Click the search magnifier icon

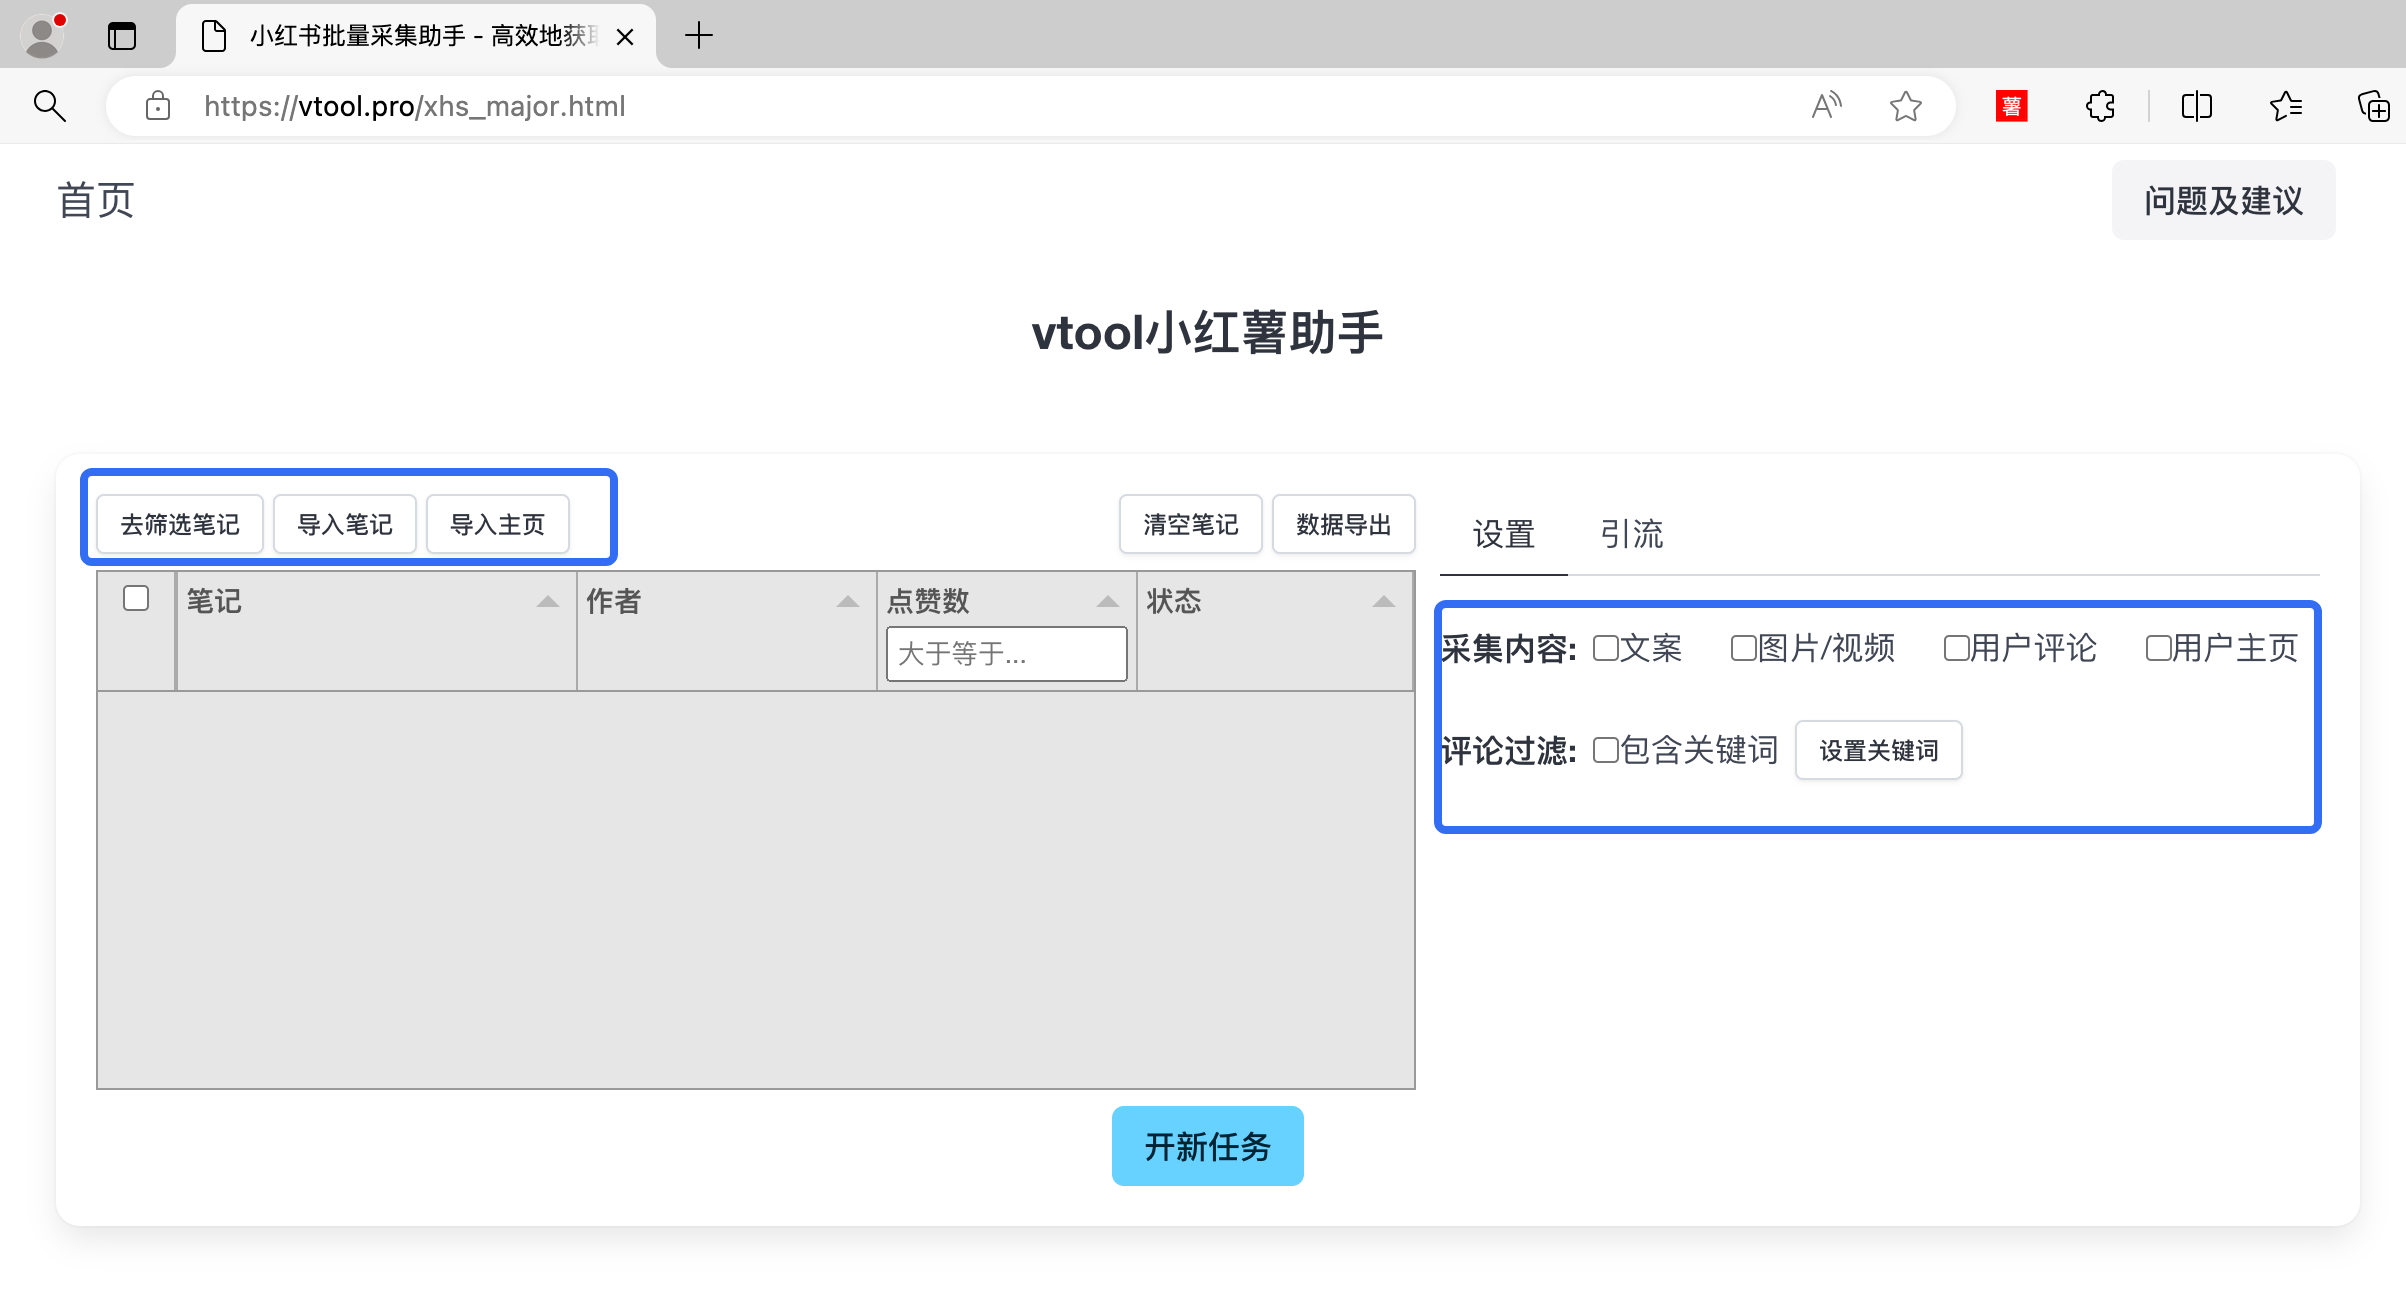49,106
